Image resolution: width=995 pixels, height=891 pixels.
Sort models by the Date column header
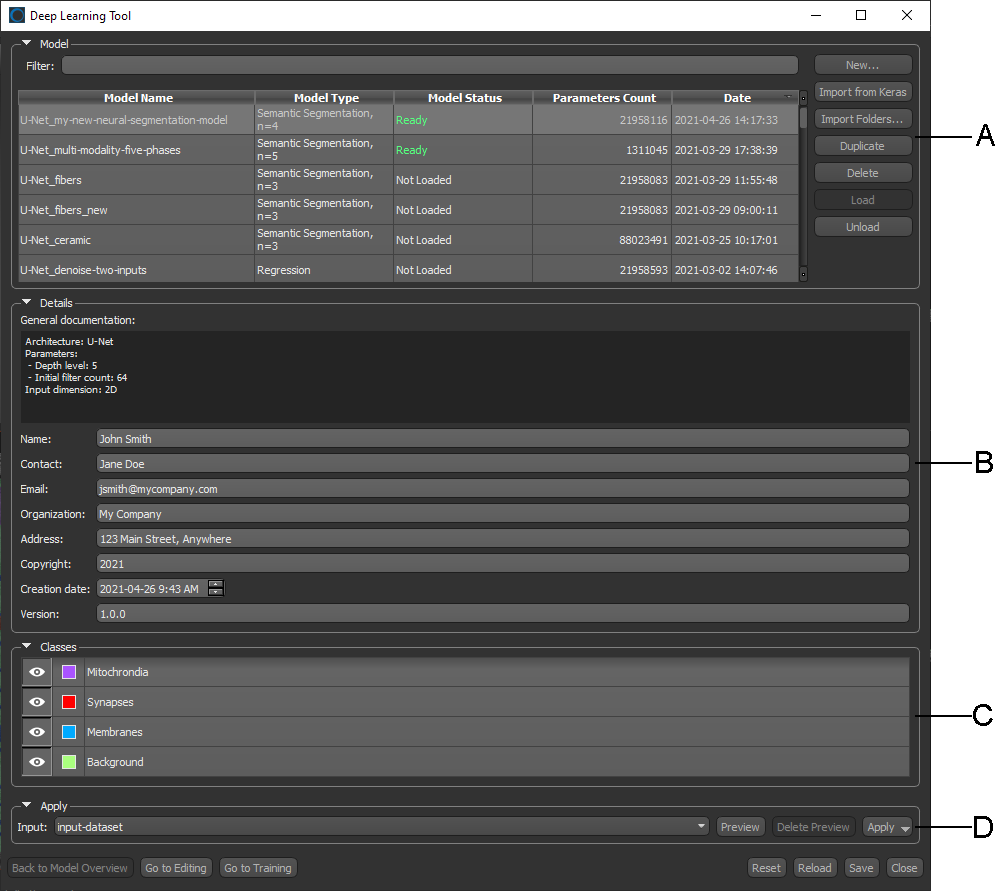click(x=736, y=98)
